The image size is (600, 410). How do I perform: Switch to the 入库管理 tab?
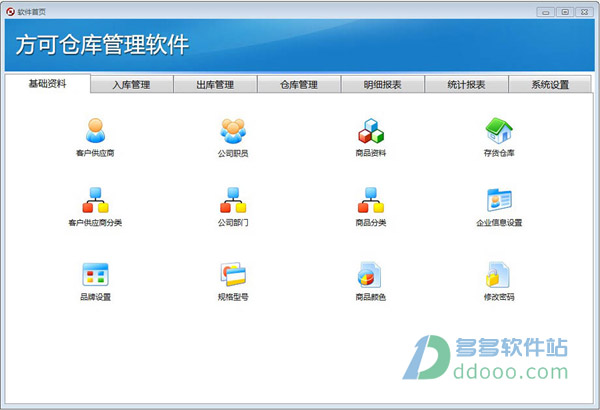click(131, 85)
